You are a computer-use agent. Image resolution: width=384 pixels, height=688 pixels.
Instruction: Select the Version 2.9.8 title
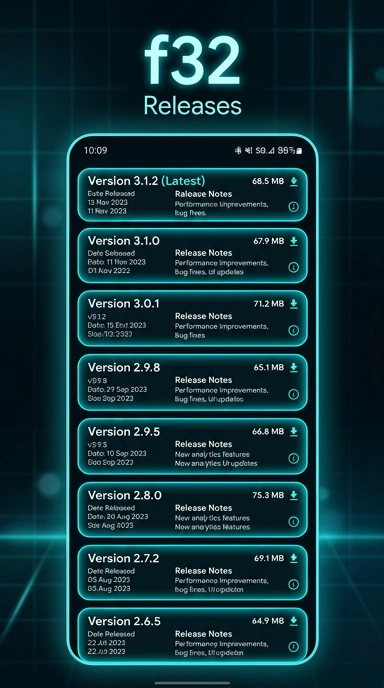click(x=124, y=367)
